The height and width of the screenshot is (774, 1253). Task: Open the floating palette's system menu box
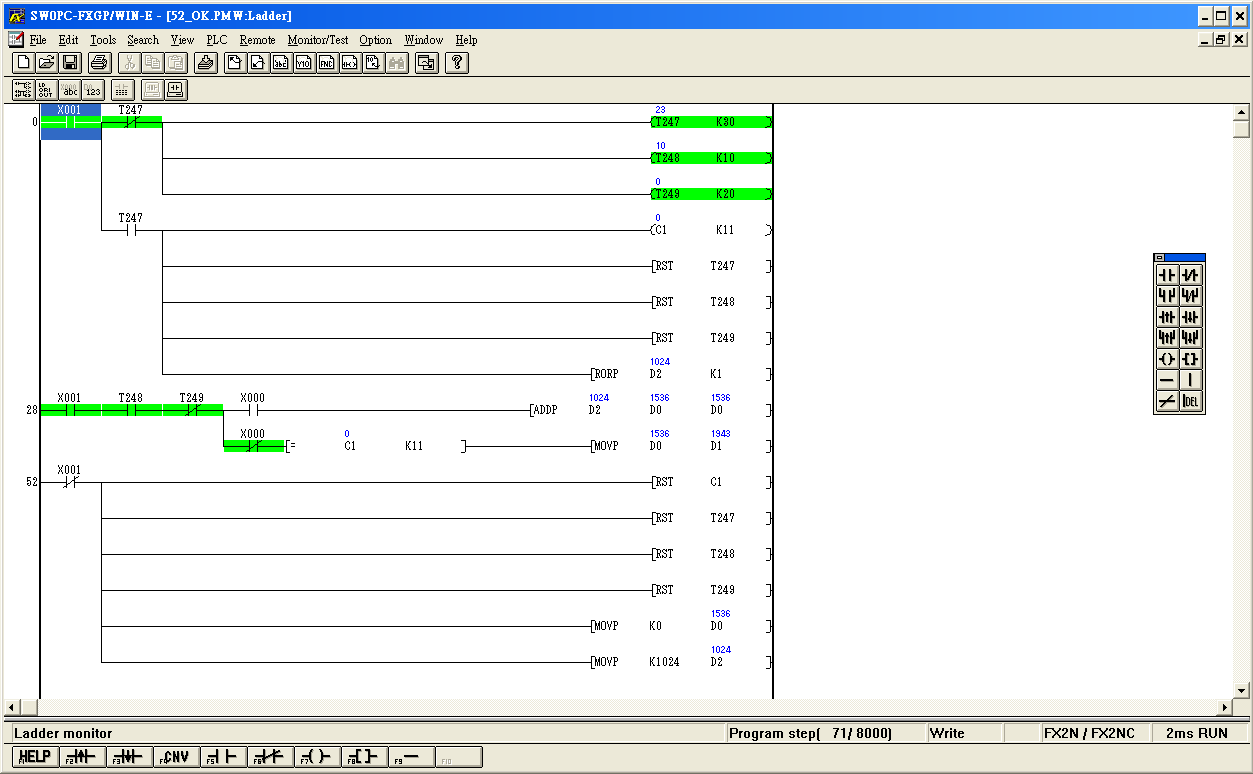pos(1160,258)
